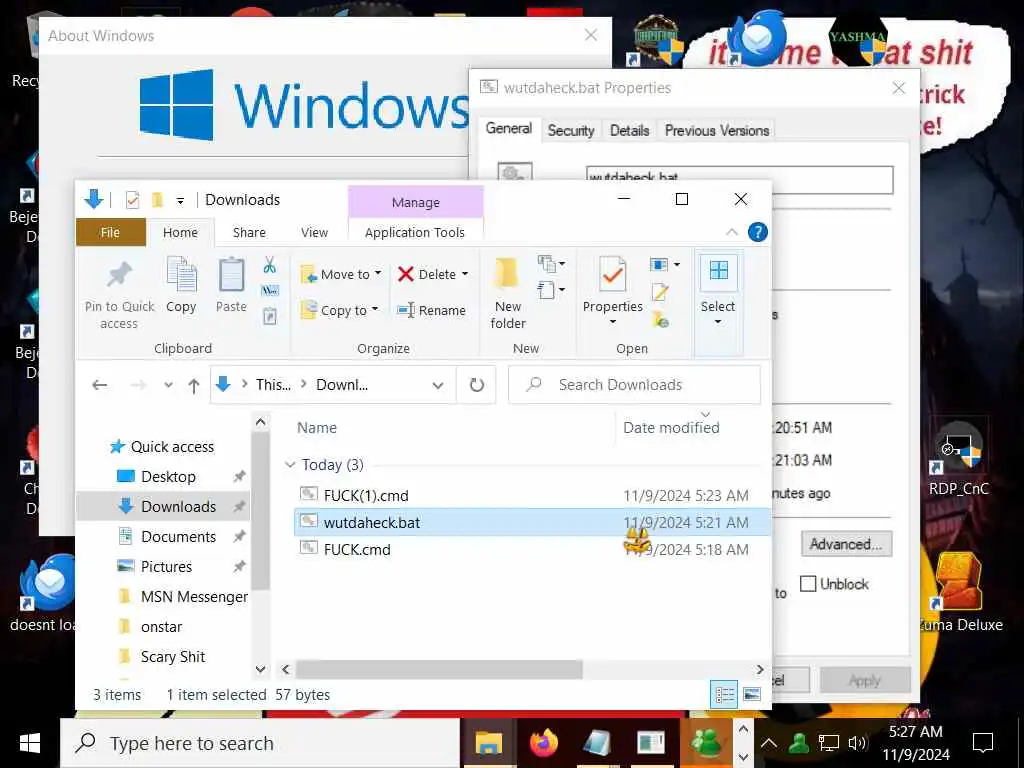Switch to Security tab in Properties
Viewport: 1024px width, 768px height.
pyautogui.click(x=571, y=131)
